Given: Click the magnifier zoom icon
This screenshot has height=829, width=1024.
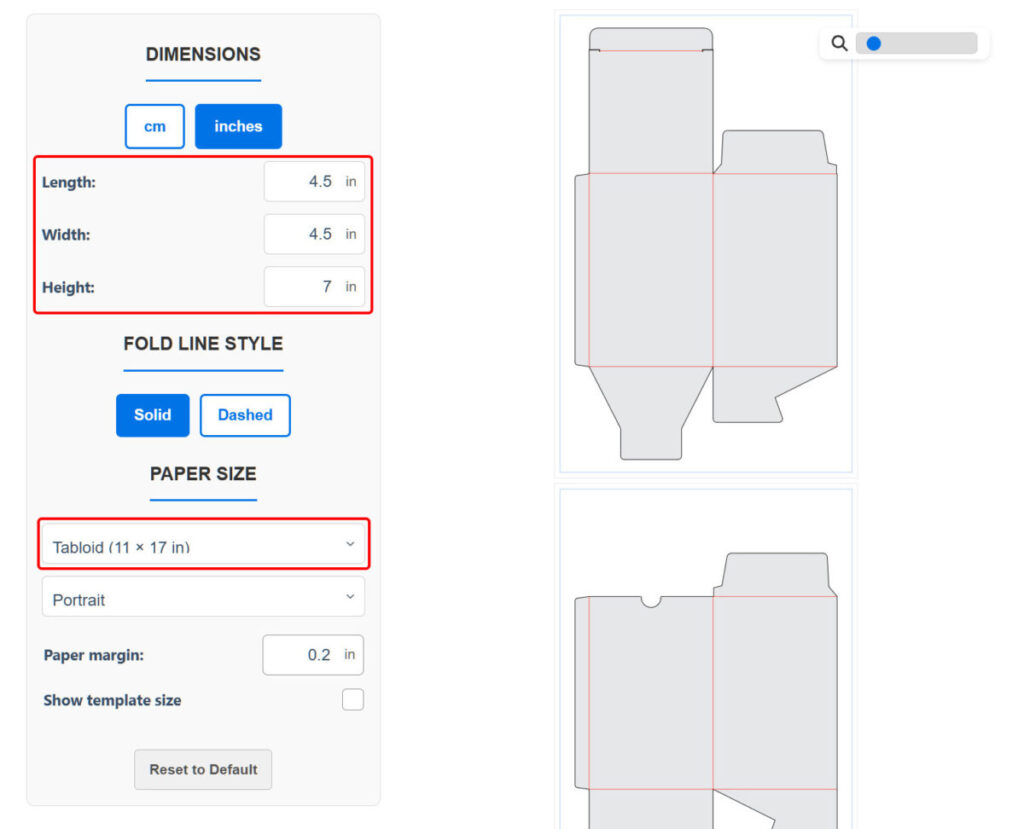Looking at the screenshot, I should [x=839, y=43].
